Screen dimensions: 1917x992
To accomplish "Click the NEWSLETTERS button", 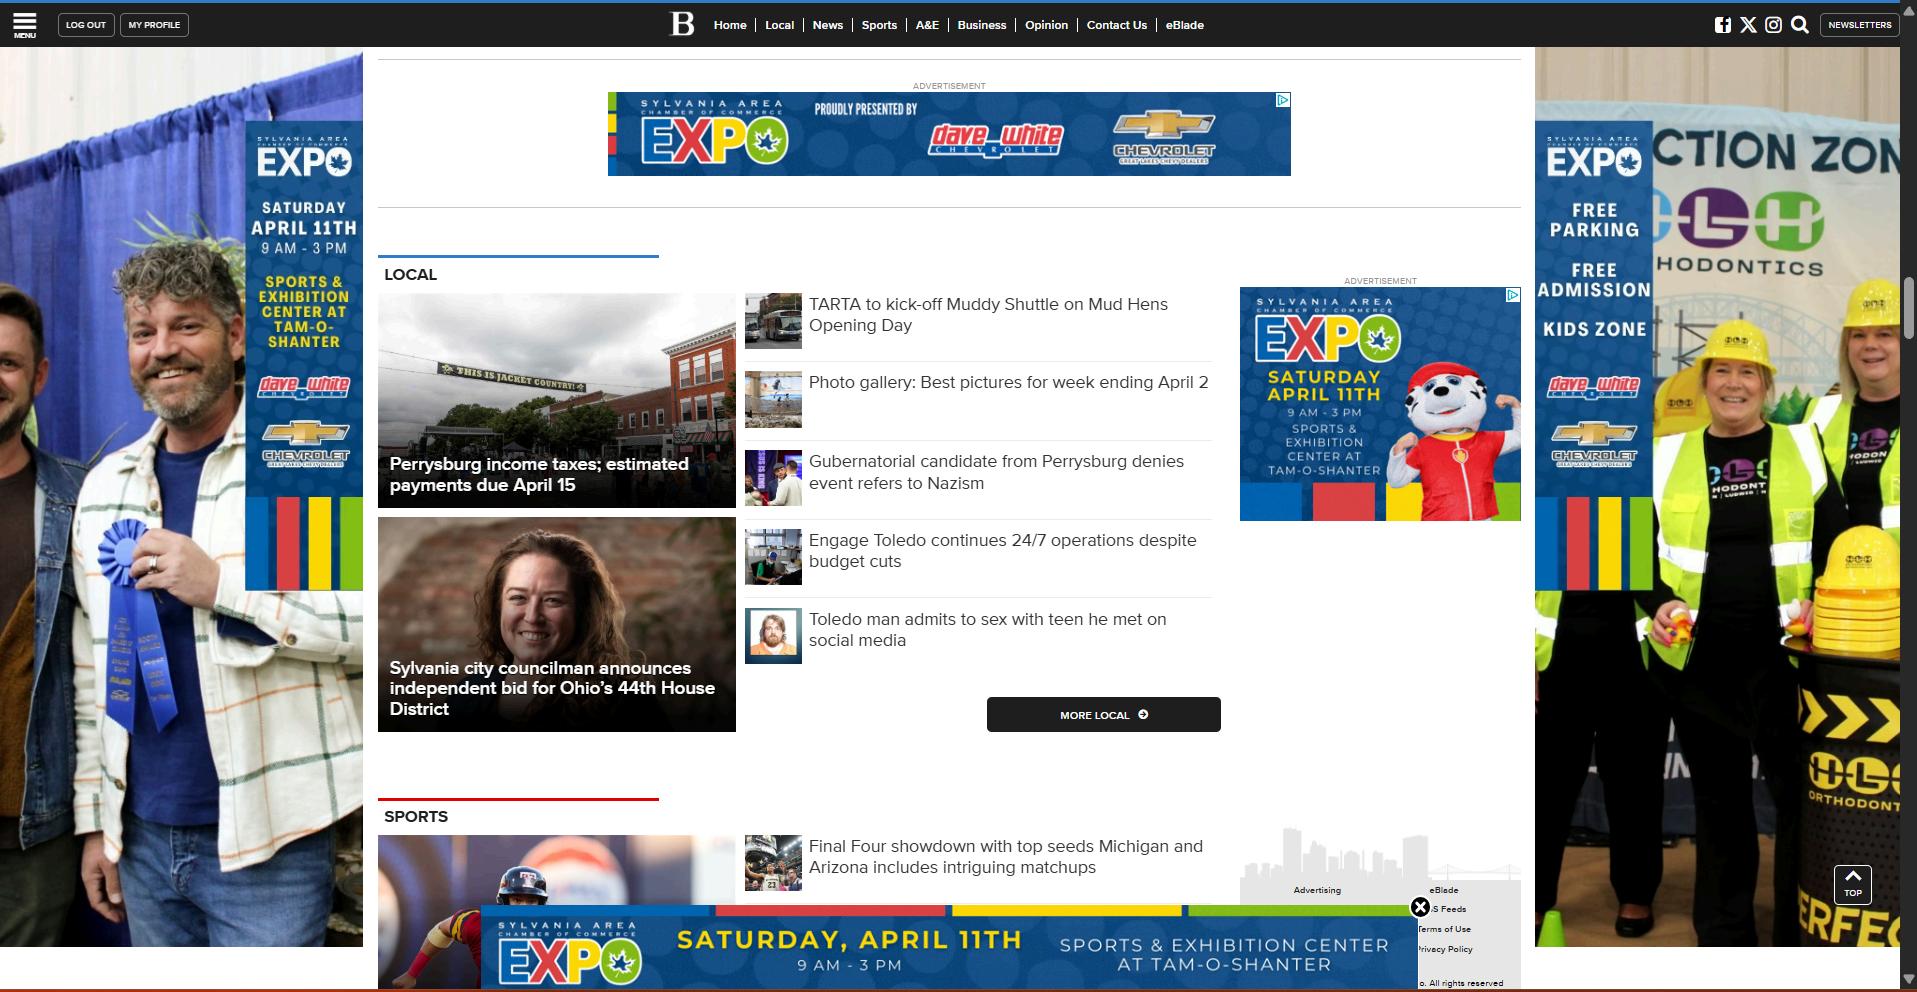I will tap(1859, 25).
